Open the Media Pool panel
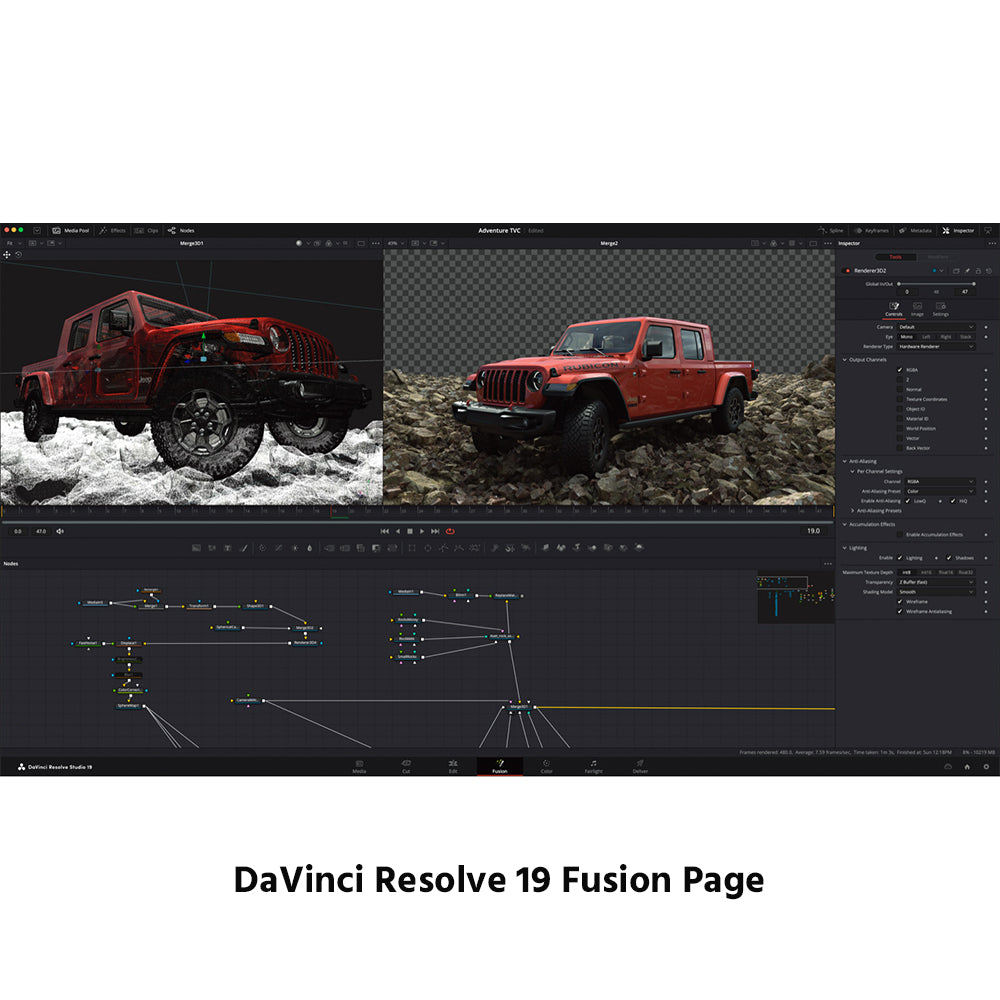 (72, 230)
